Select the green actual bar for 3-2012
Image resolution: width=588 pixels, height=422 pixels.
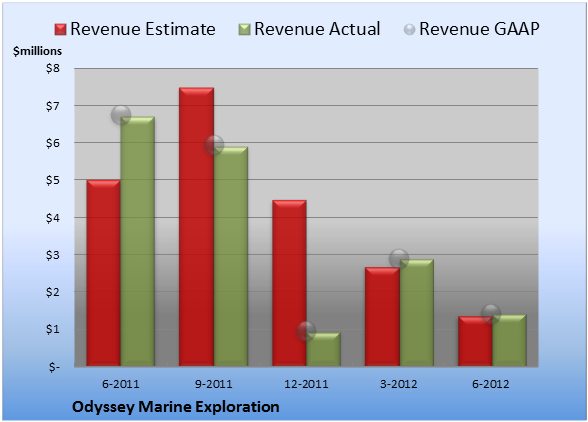pos(417,312)
